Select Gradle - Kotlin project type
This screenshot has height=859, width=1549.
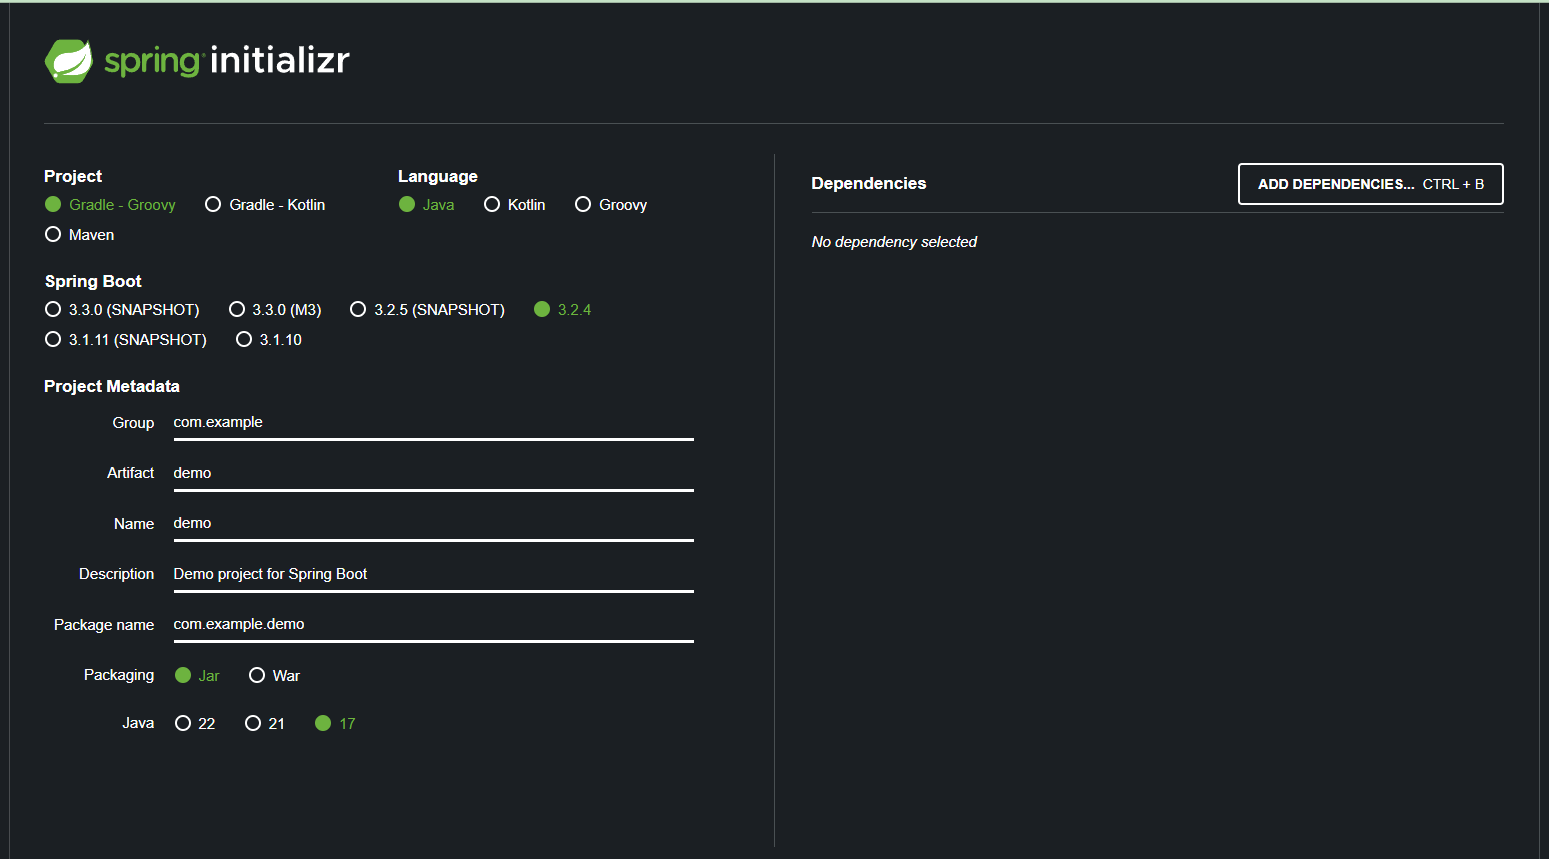(x=265, y=204)
